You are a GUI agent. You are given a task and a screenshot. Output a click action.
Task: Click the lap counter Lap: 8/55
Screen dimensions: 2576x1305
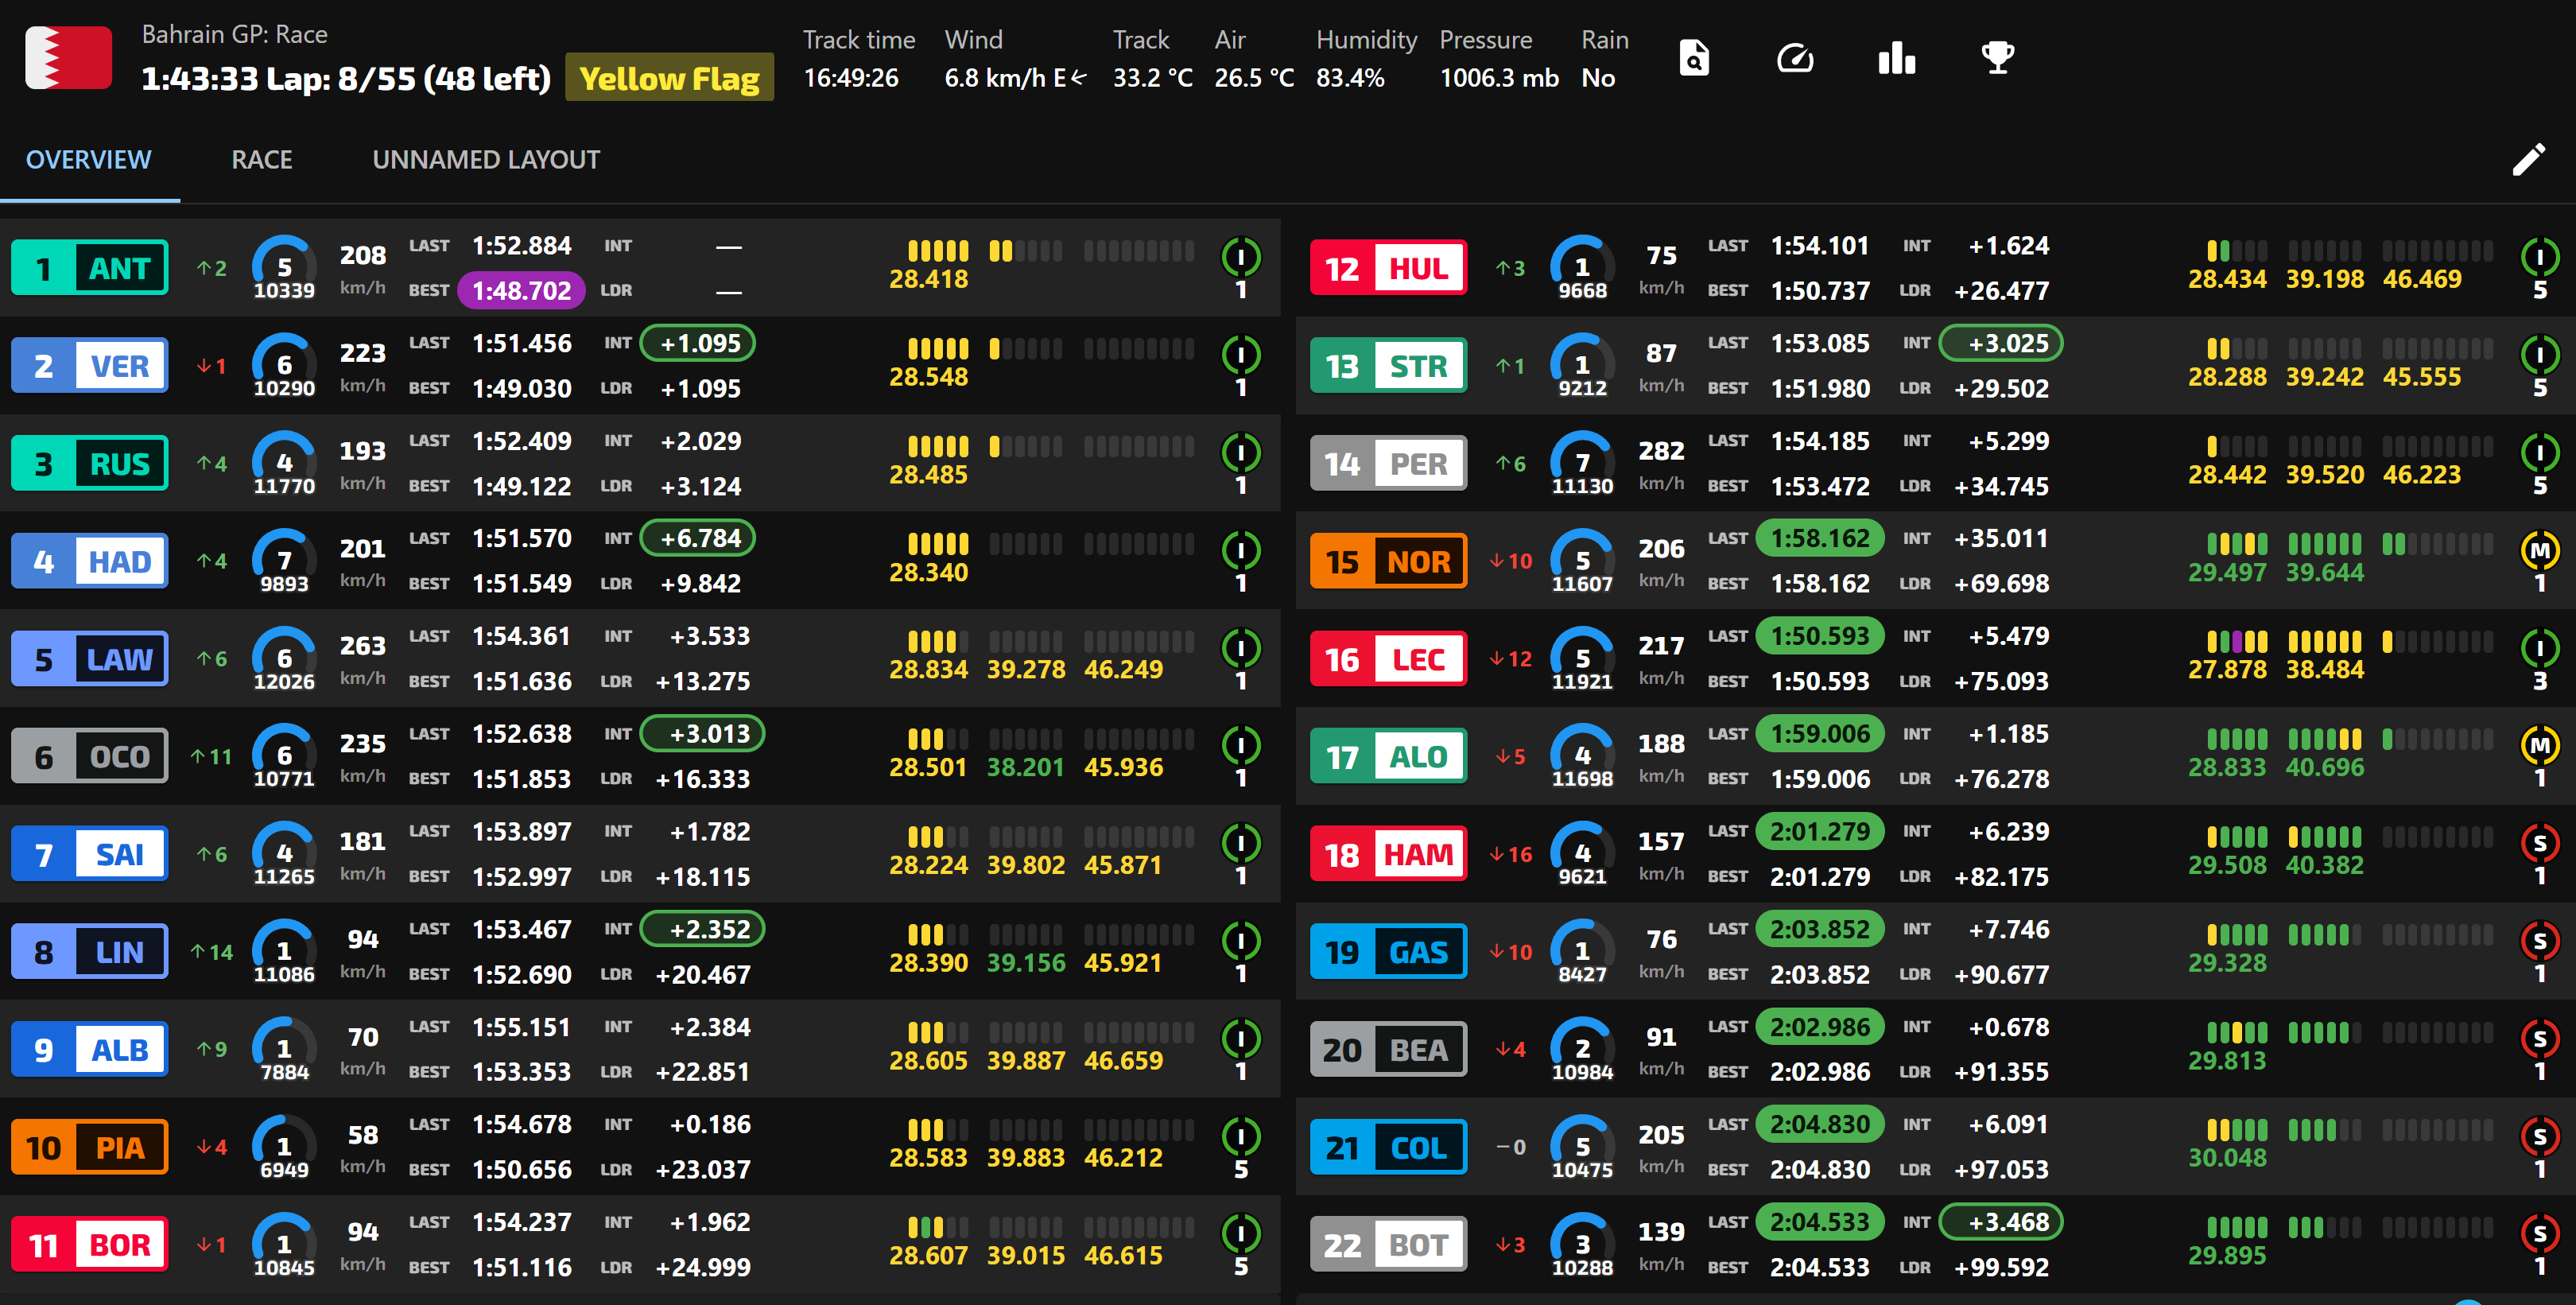coord(340,79)
